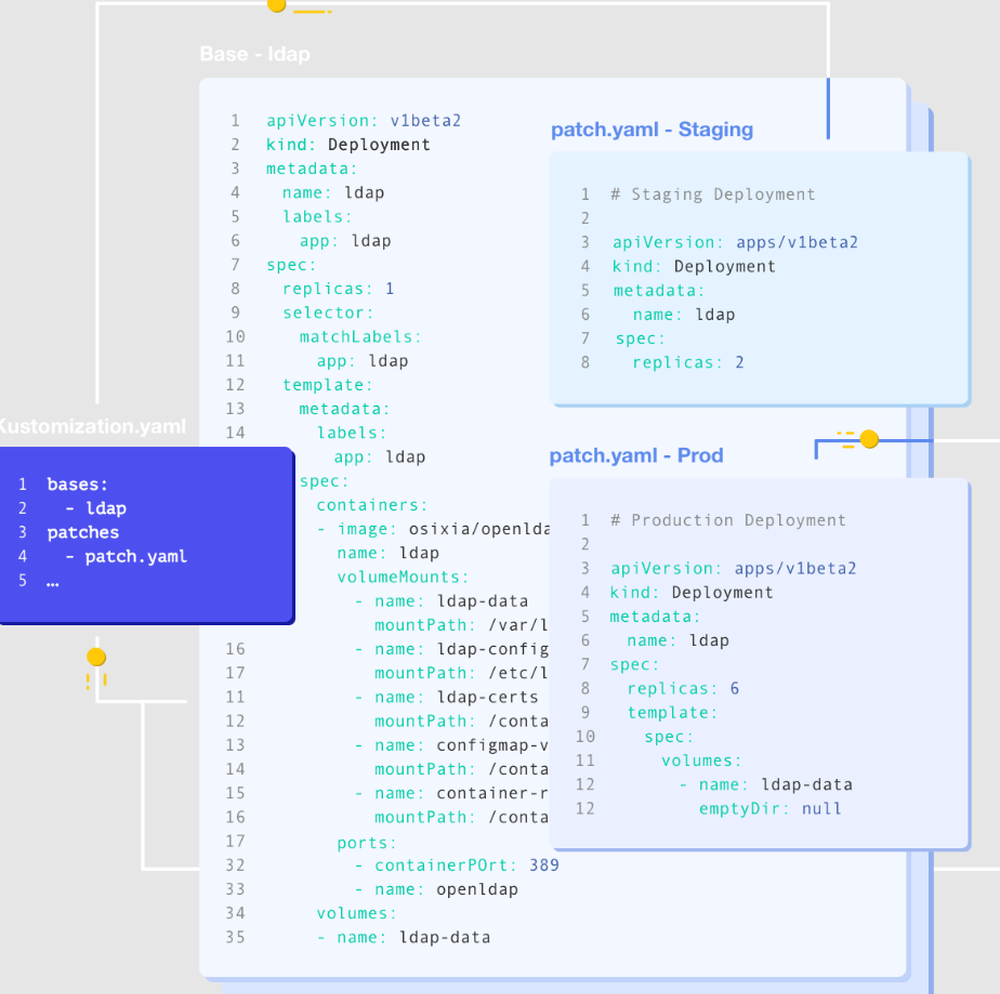Select the replicas: 6 line in Prod patch
Viewport: 1000px width, 994px height.
tap(683, 688)
